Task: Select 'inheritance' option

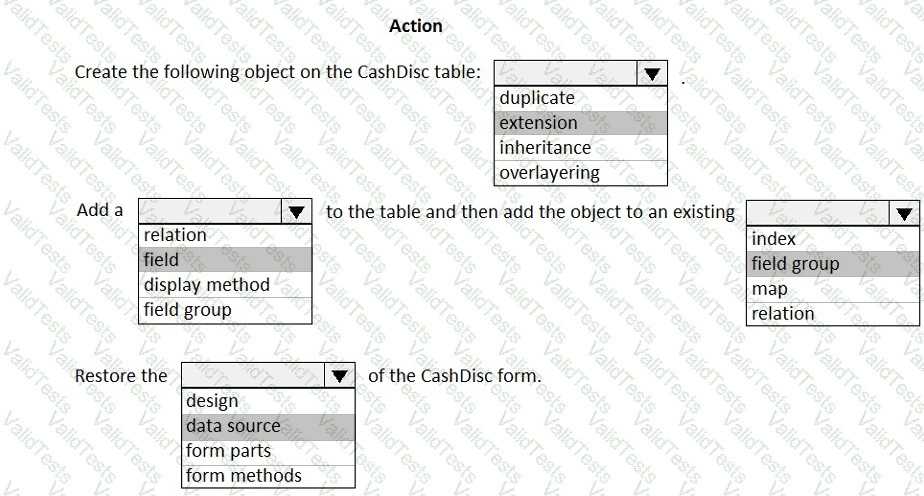Action: [580, 147]
